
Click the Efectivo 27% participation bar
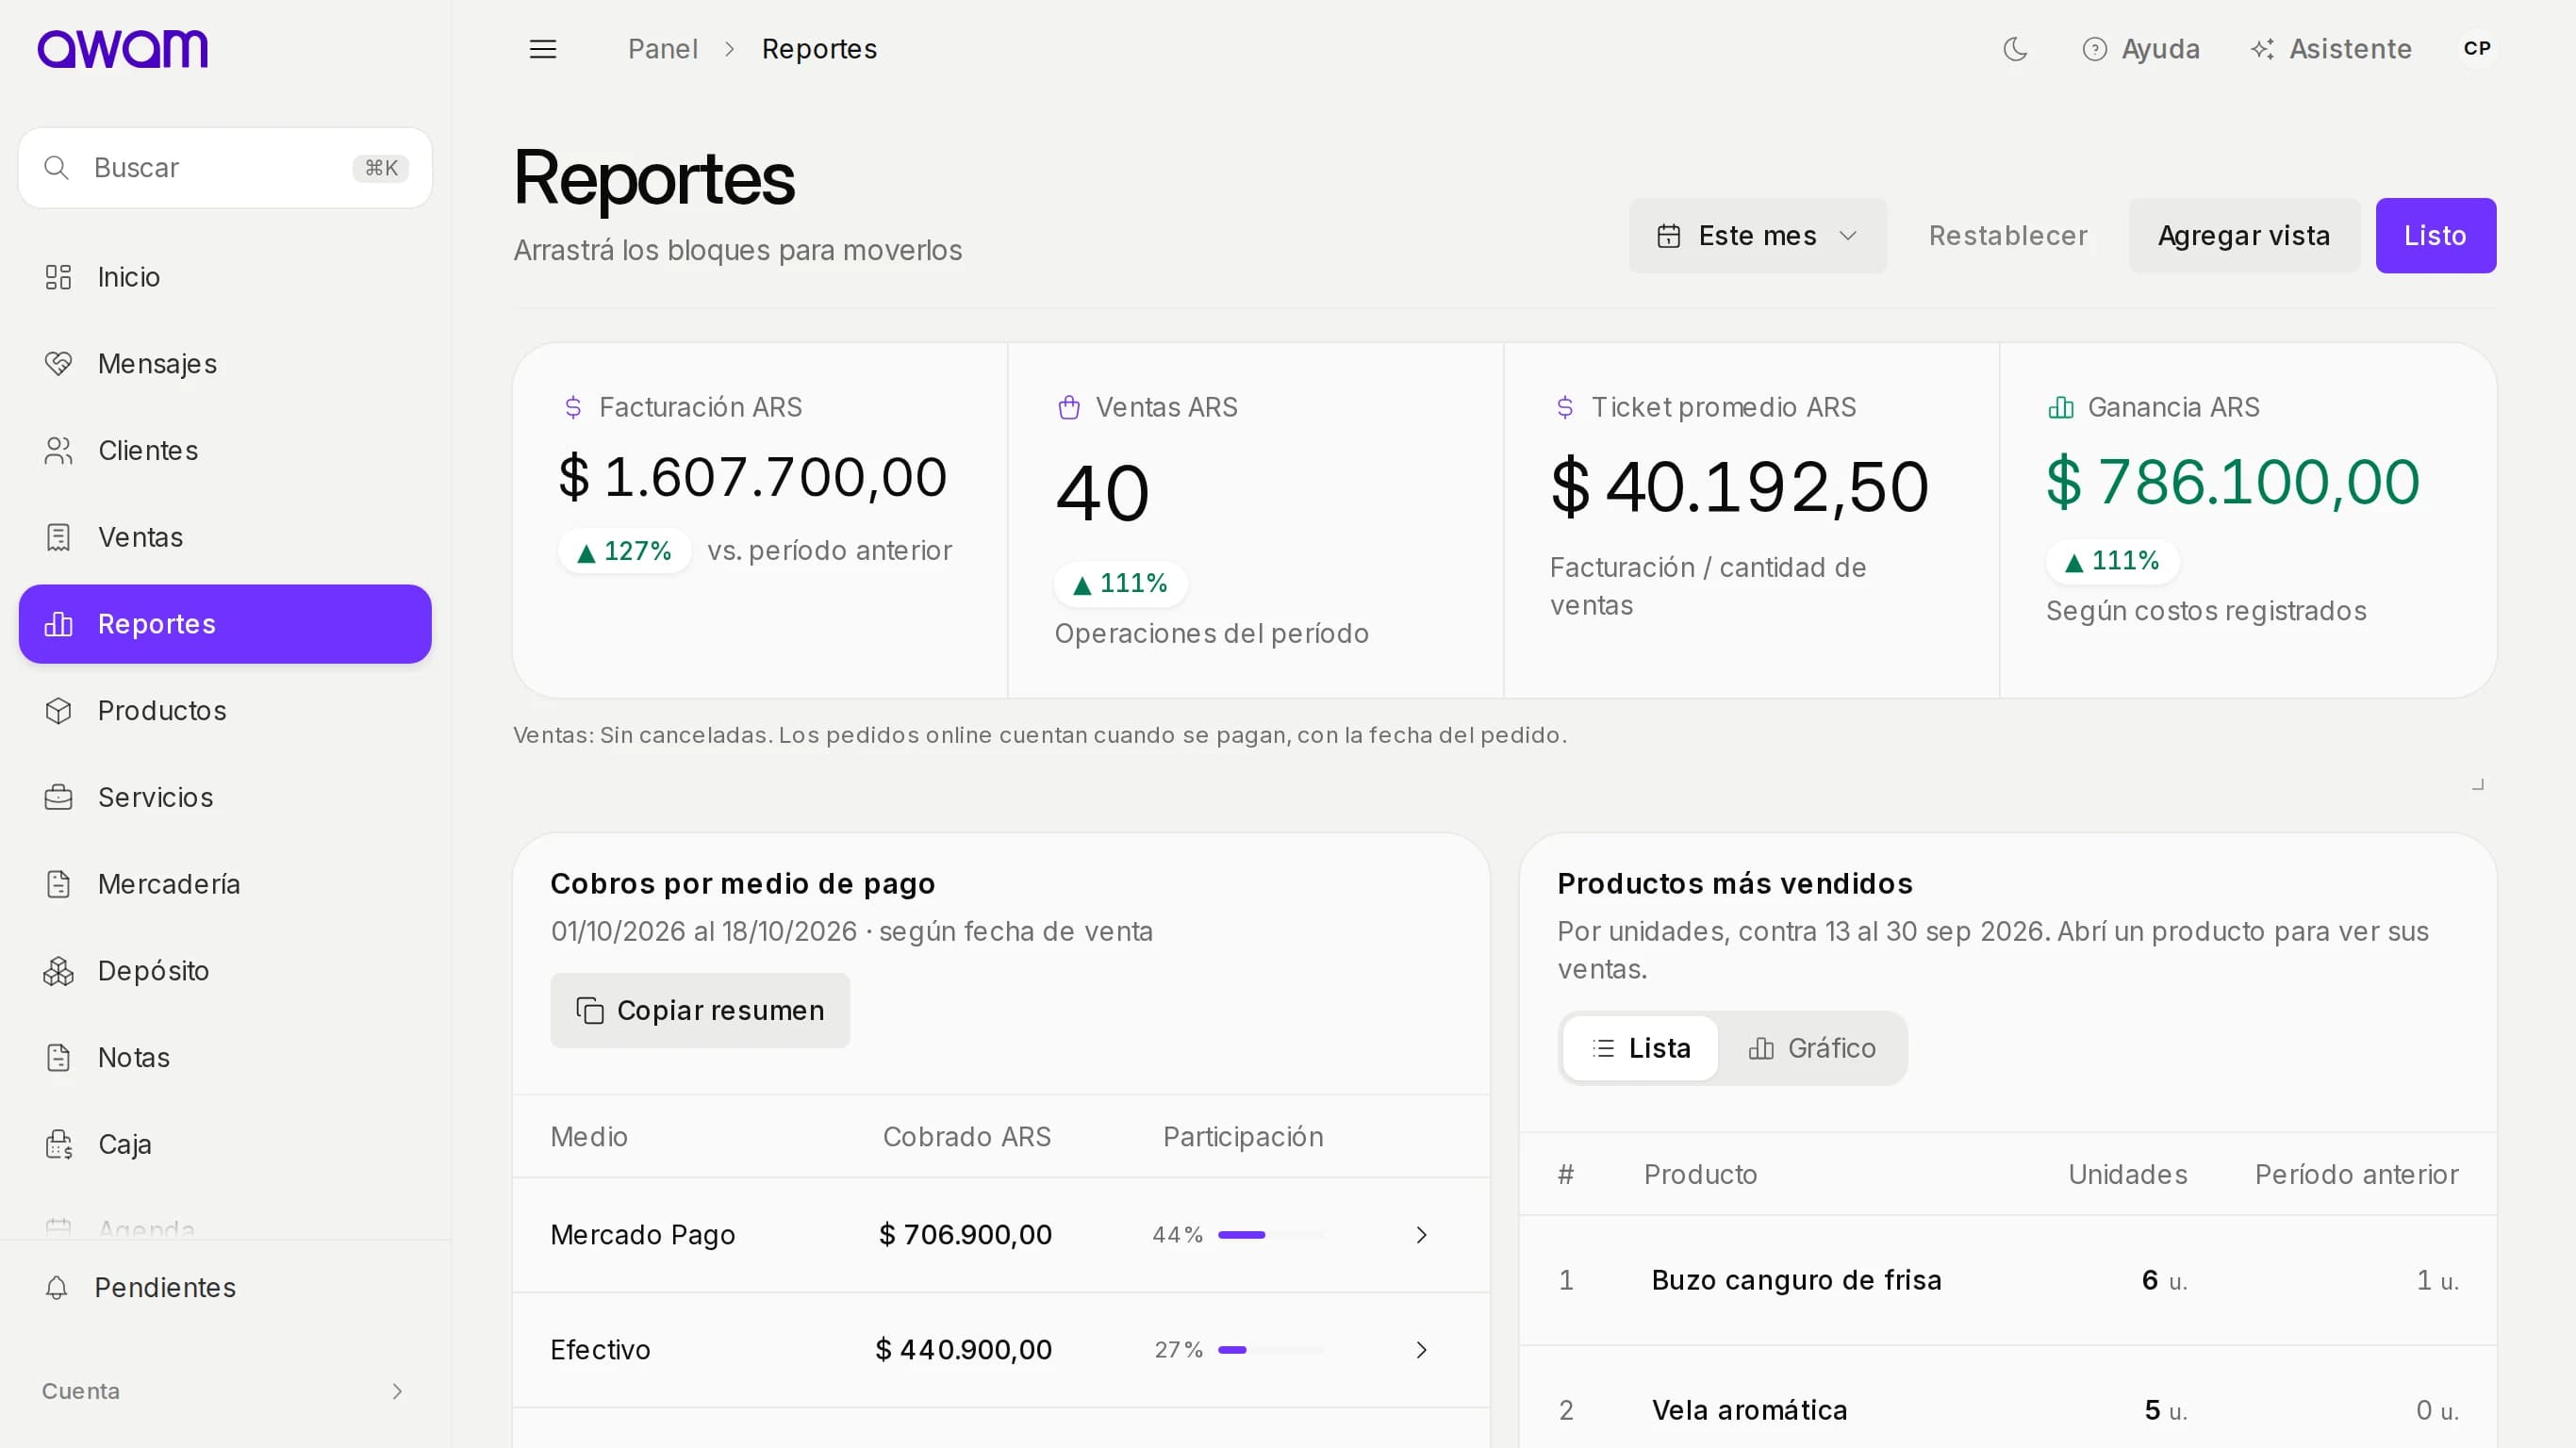coord(1271,1350)
